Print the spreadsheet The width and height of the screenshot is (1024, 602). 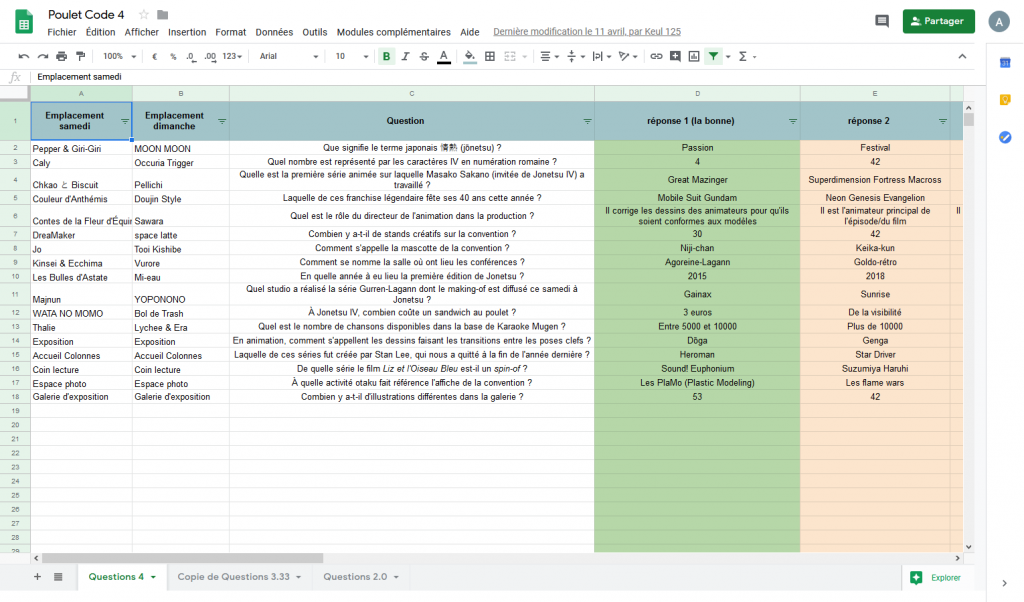(61, 57)
